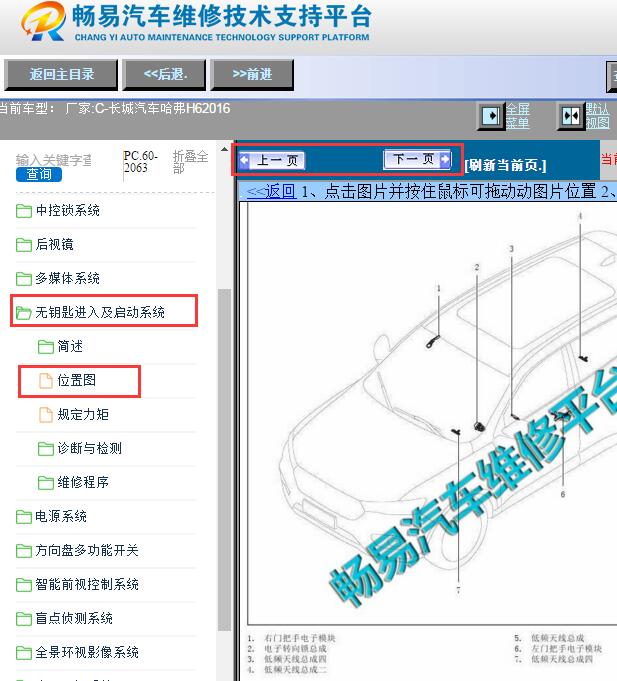Click 折叠全部 to collapse all
This screenshot has width=617, height=681.
point(190,162)
